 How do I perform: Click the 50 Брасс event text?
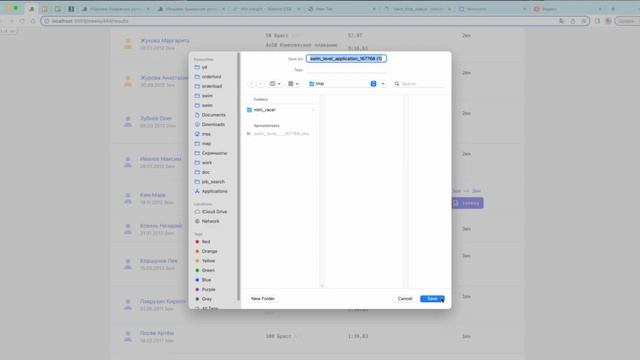[277, 36]
